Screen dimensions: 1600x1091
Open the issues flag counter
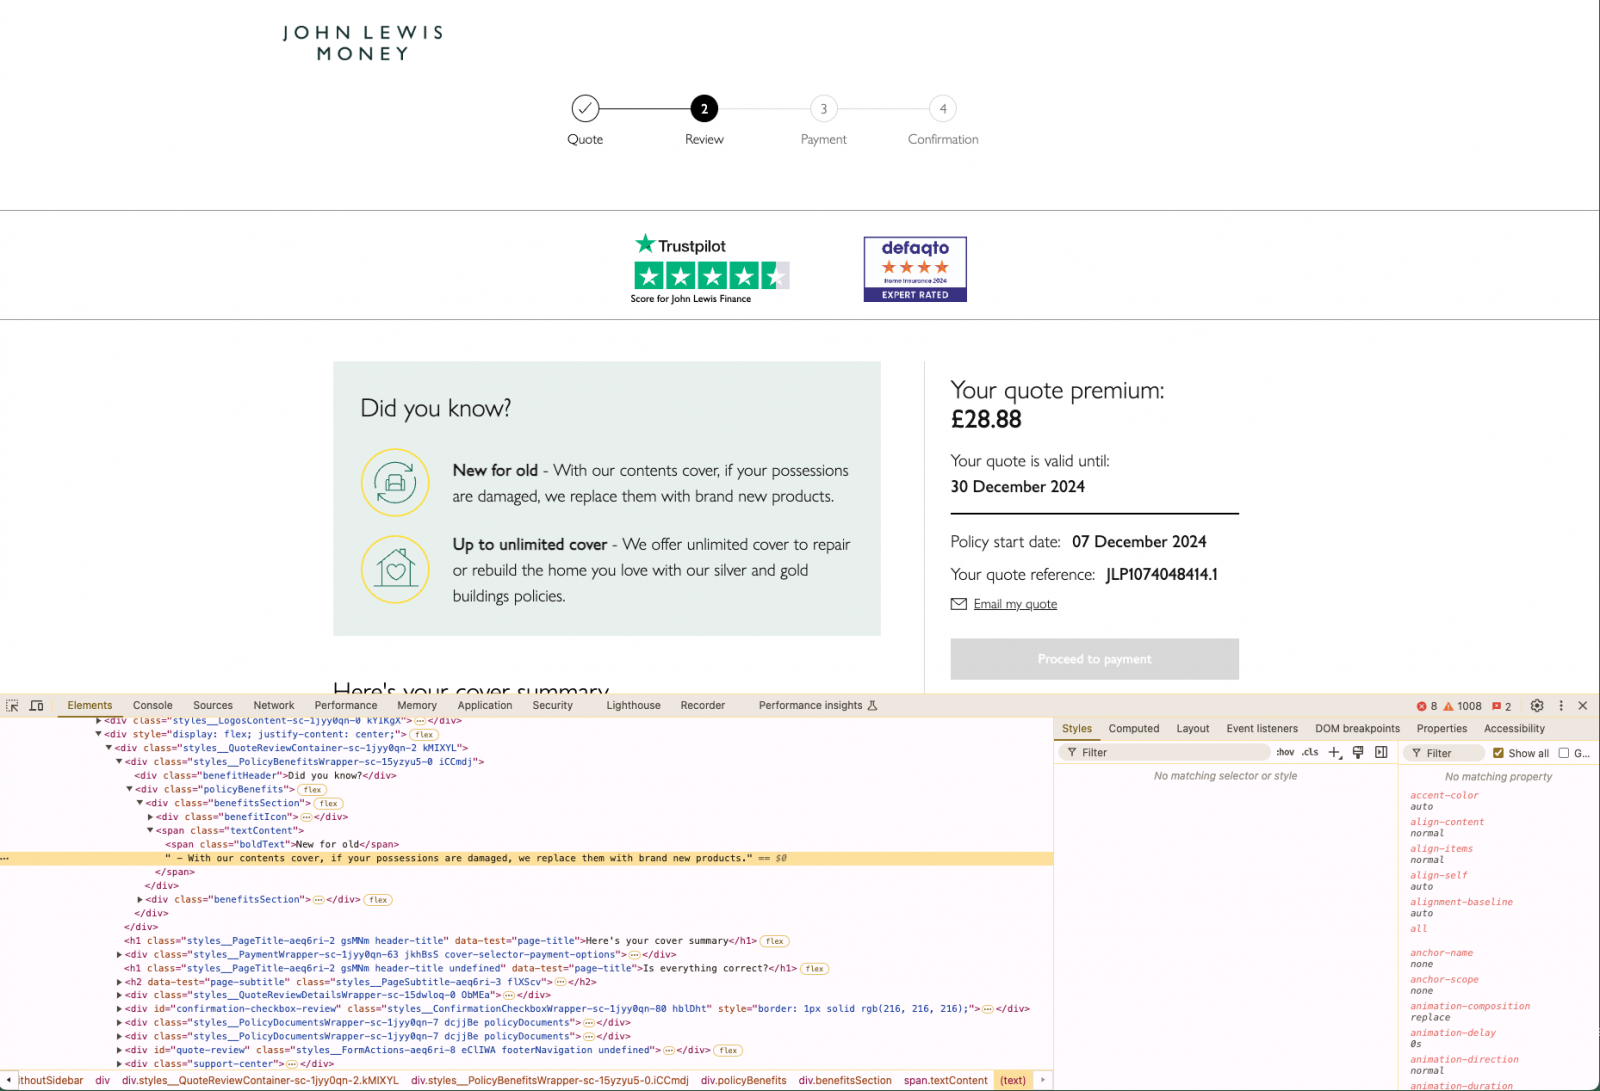tap(1502, 705)
